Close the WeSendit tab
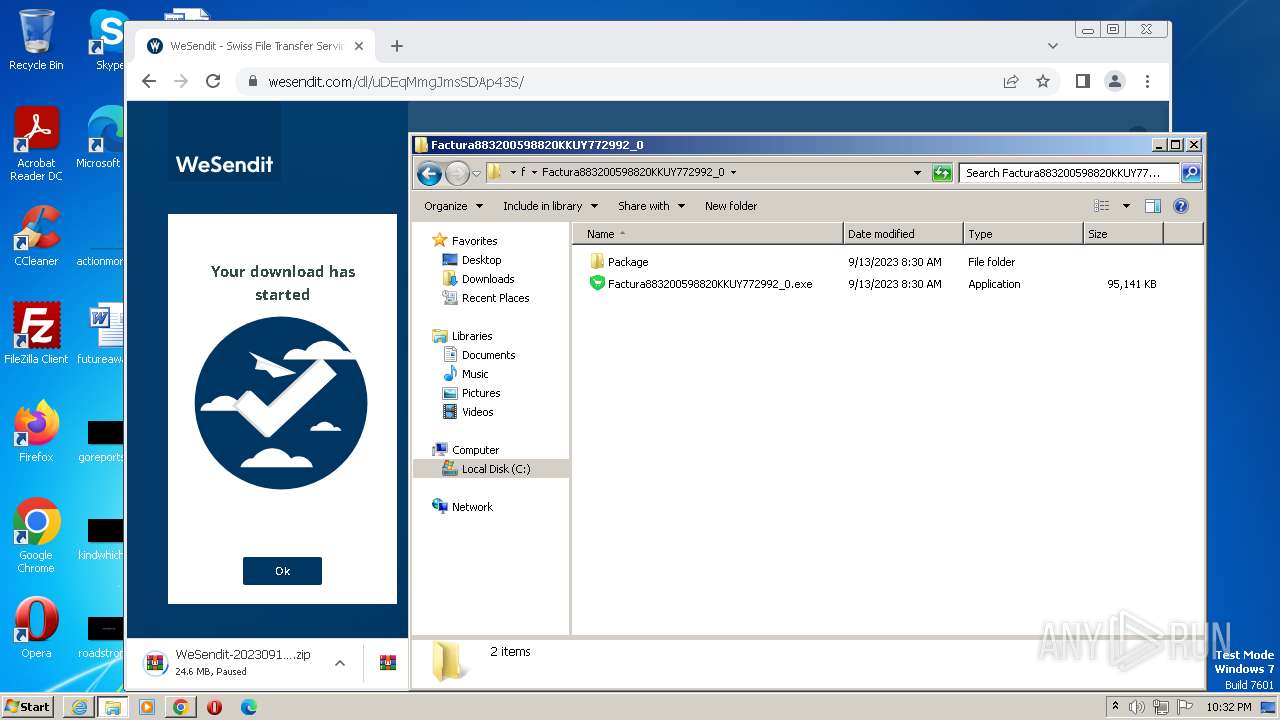Viewport: 1280px width, 720px height. (359, 46)
